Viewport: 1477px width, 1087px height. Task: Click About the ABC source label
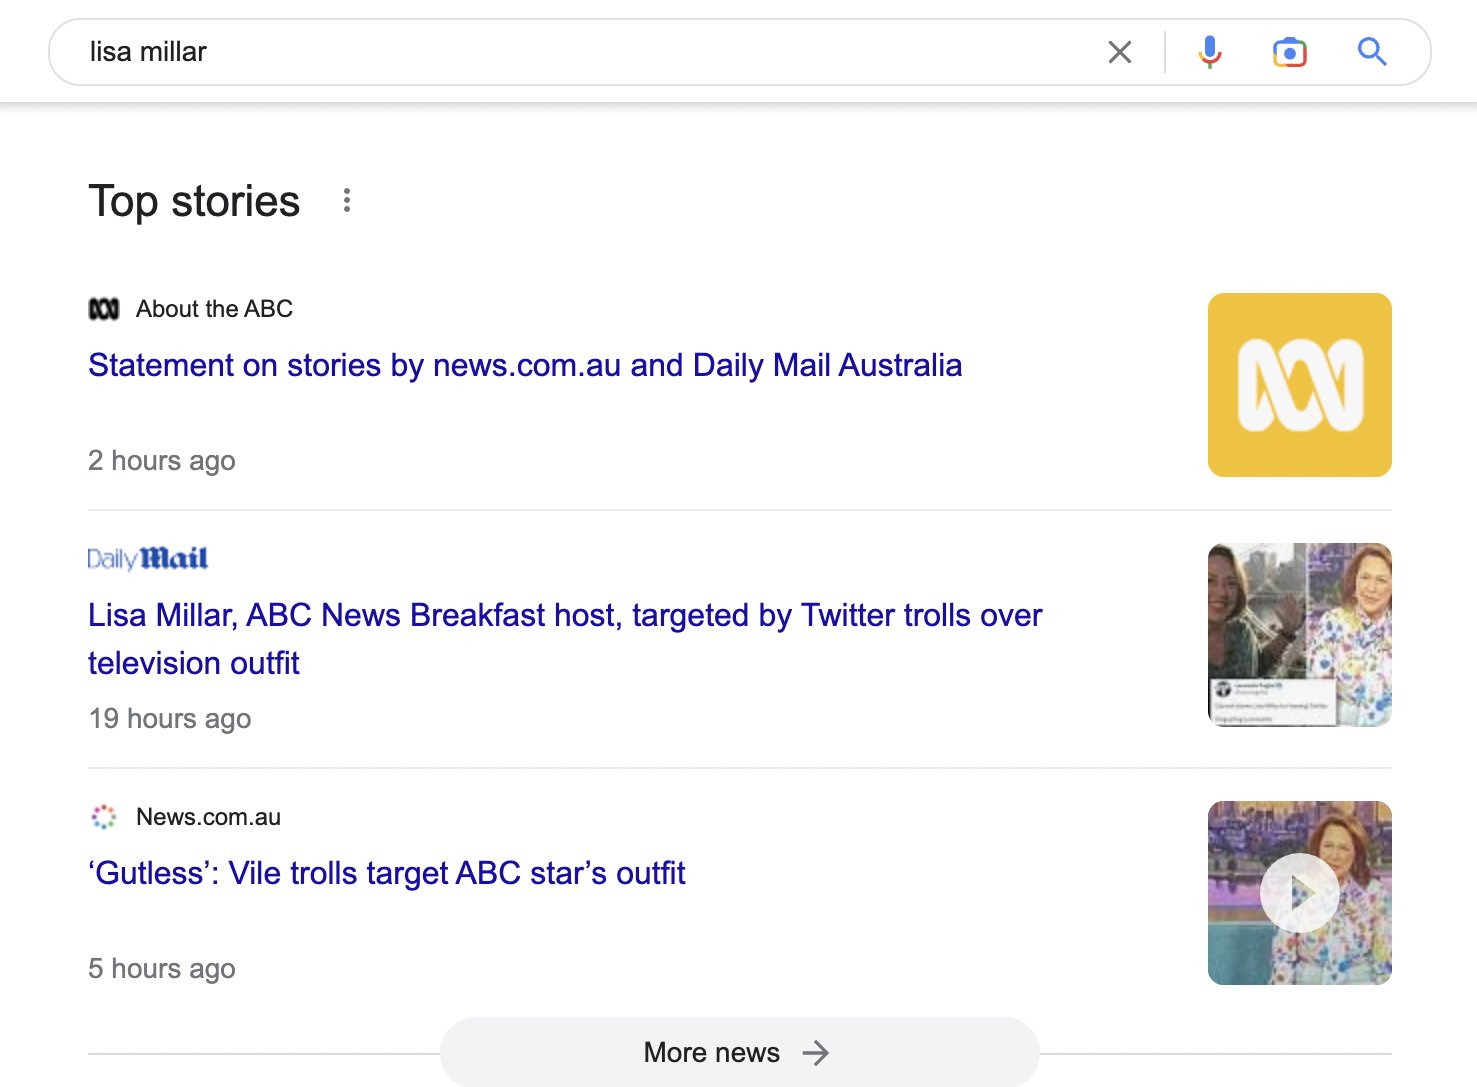click(x=215, y=309)
